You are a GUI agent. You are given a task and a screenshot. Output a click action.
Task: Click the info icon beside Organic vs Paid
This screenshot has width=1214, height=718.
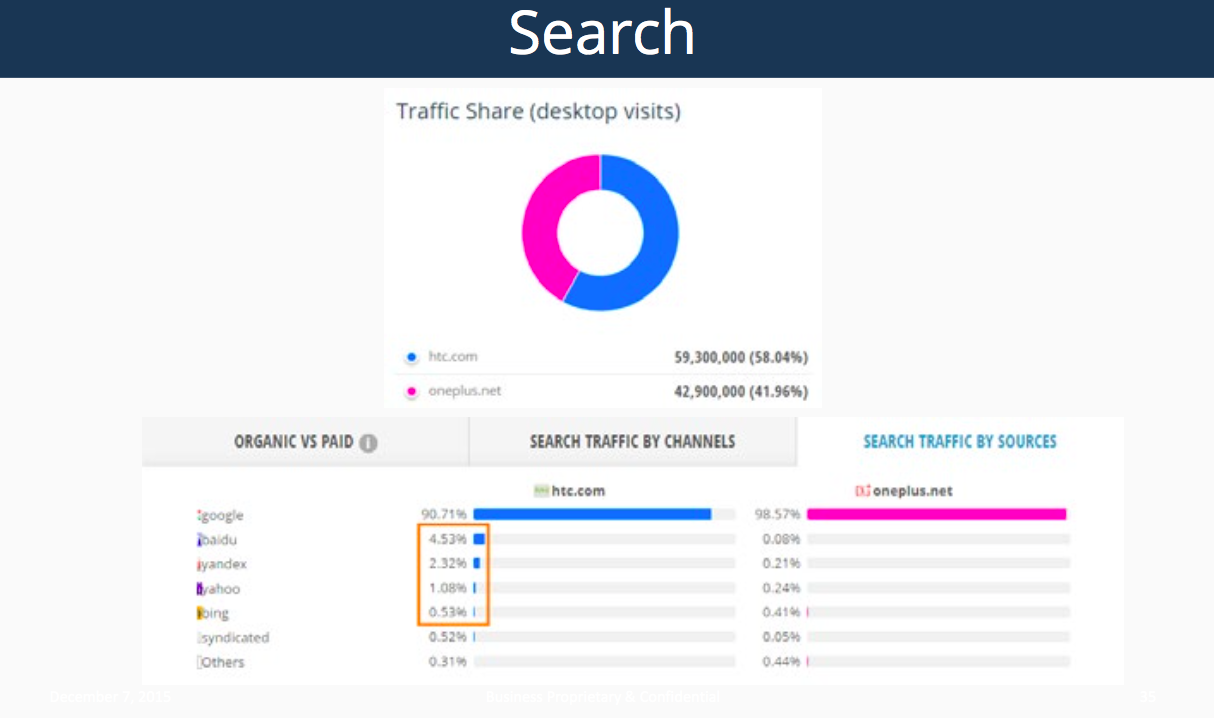pyautogui.click(x=368, y=443)
